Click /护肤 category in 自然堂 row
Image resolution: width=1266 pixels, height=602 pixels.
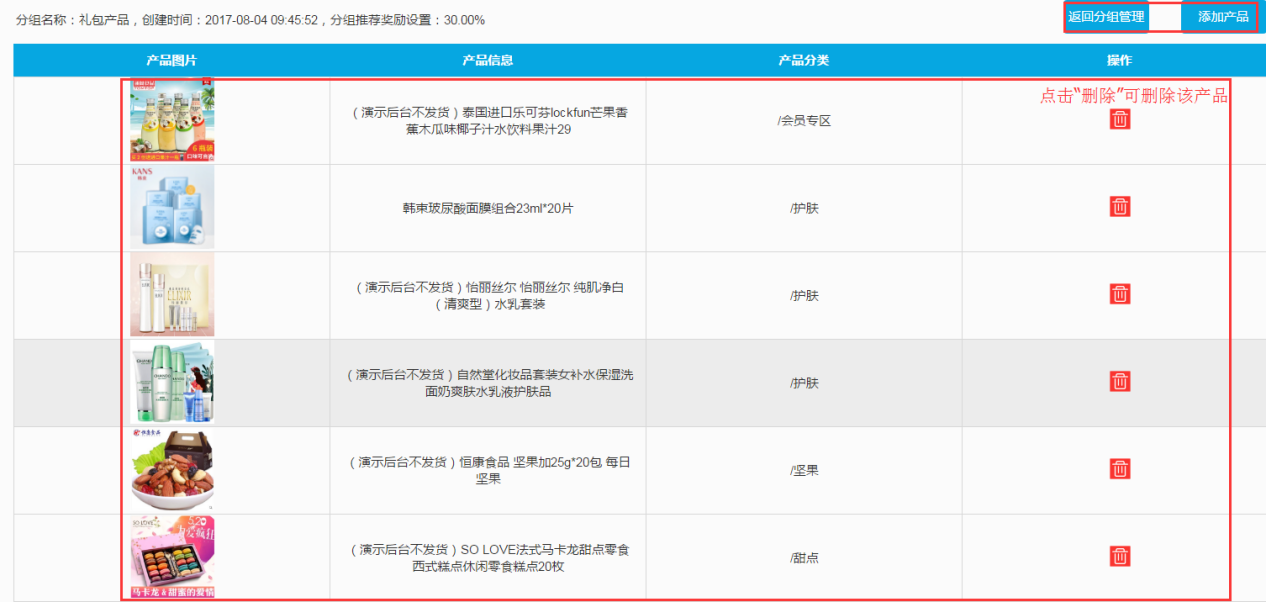click(x=804, y=383)
